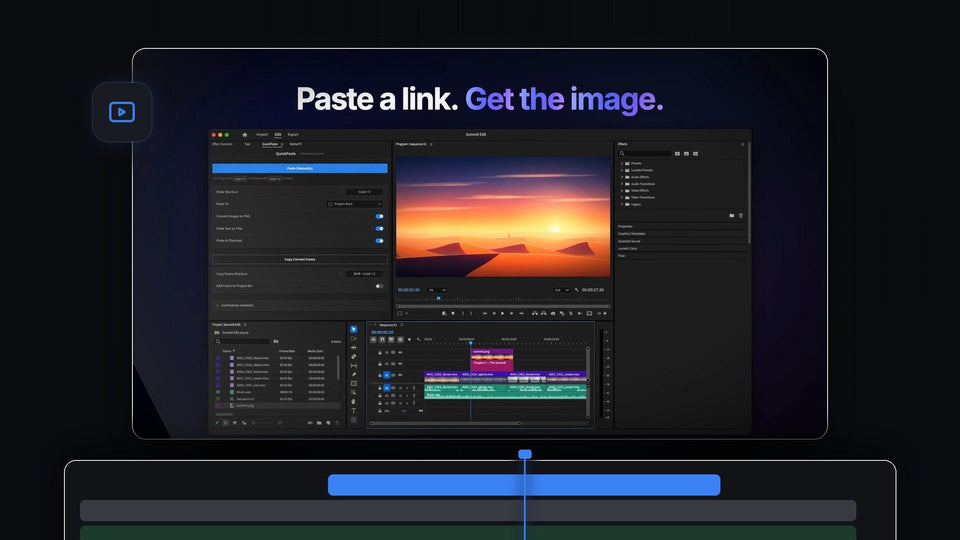Expand Video Effects folder

[x=622, y=190]
